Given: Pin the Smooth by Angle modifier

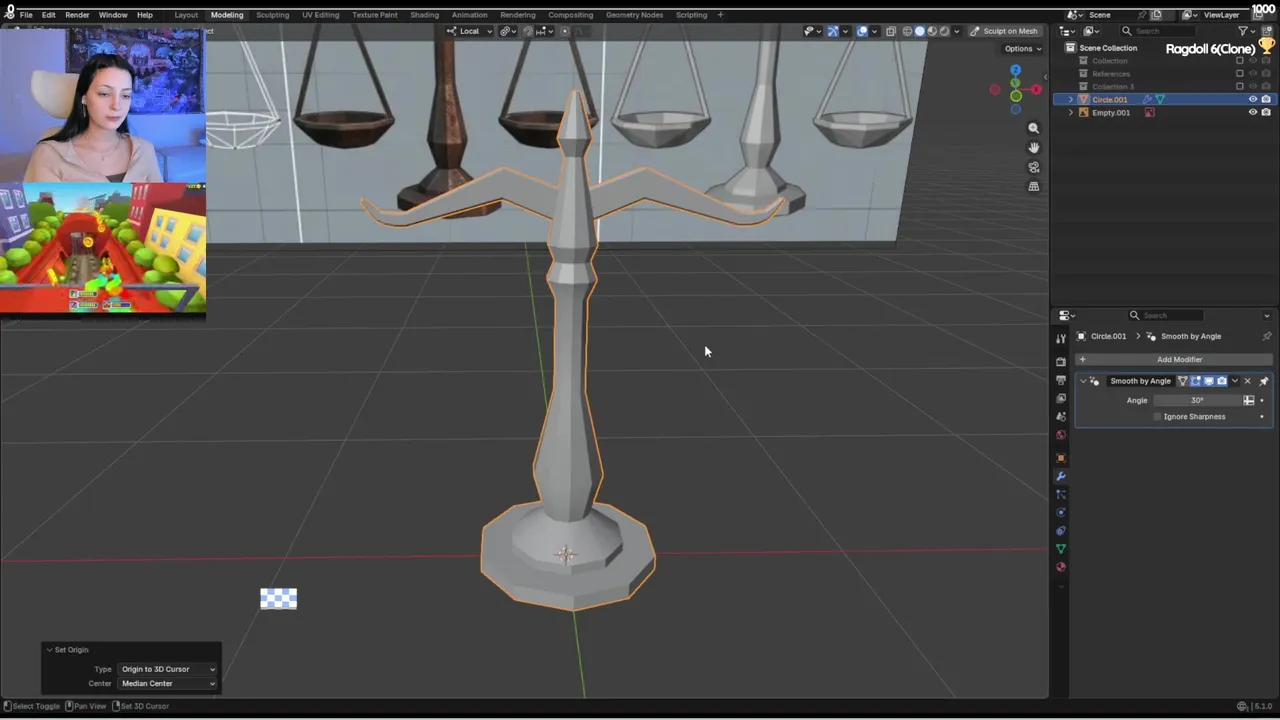Looking at the screenshot, I should click(x=1263, y=381).
